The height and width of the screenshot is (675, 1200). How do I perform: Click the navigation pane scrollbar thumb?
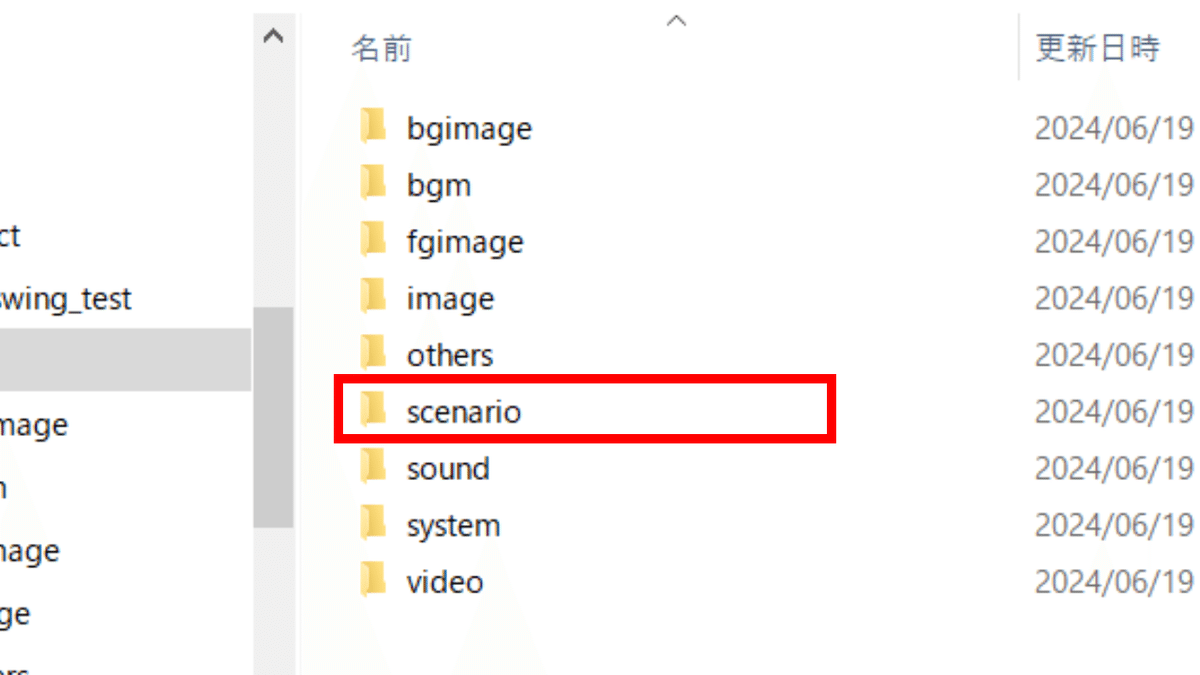273,416
